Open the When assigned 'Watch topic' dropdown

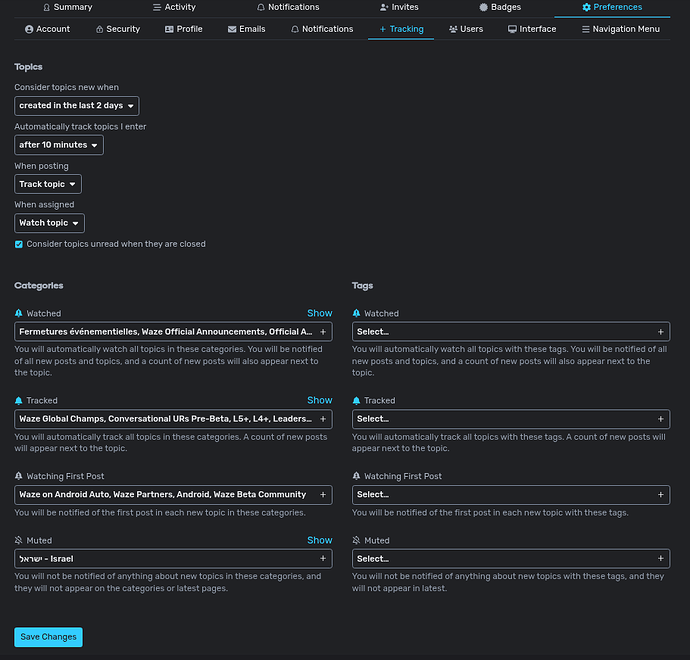pos(49,223)
